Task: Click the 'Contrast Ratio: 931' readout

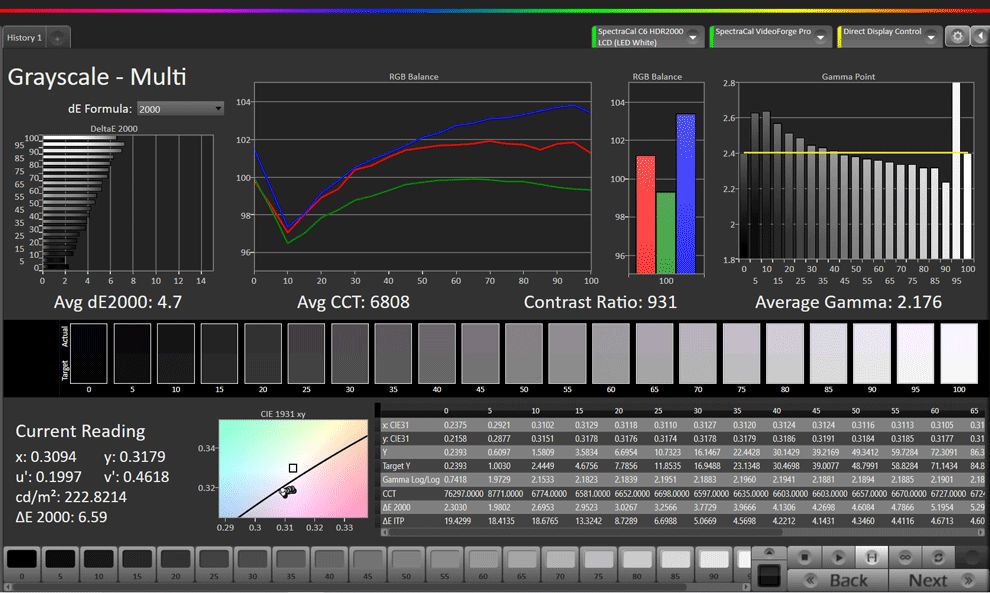Action: pos(600,302)
